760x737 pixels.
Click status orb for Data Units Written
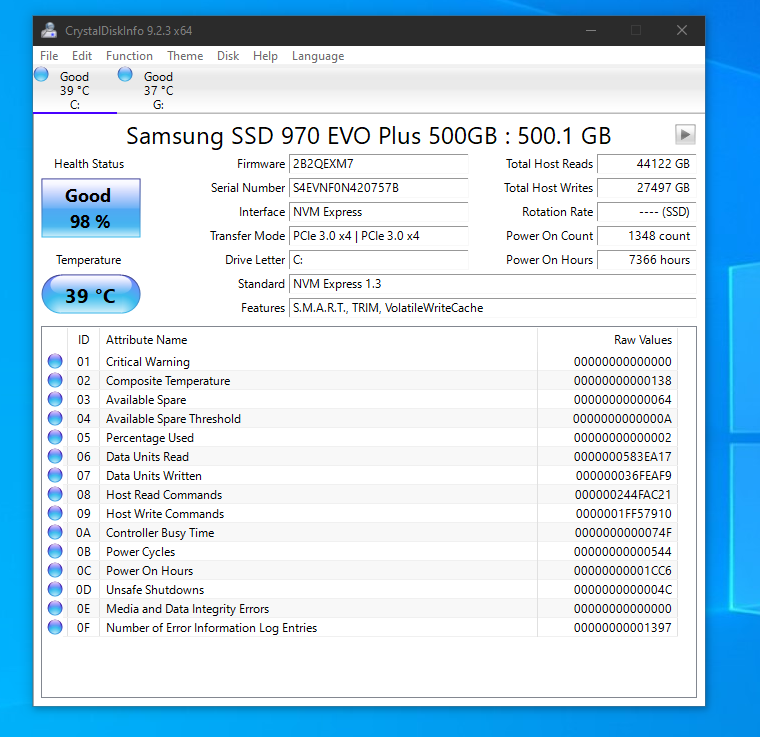(55, 475)
